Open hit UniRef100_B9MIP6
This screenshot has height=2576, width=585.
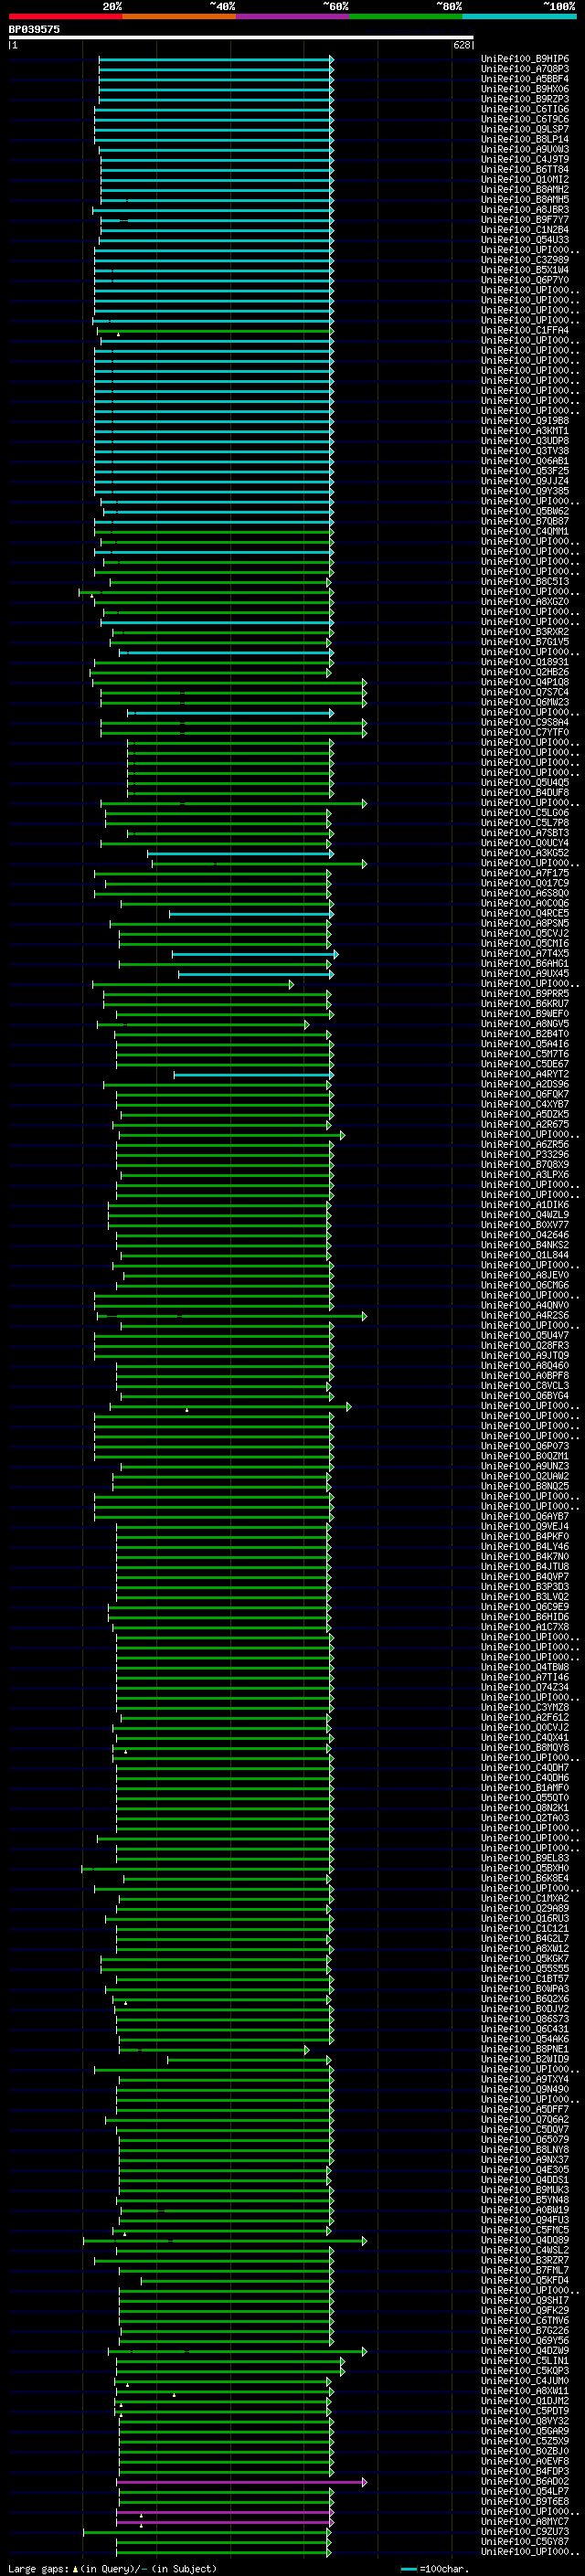point(525,59)
